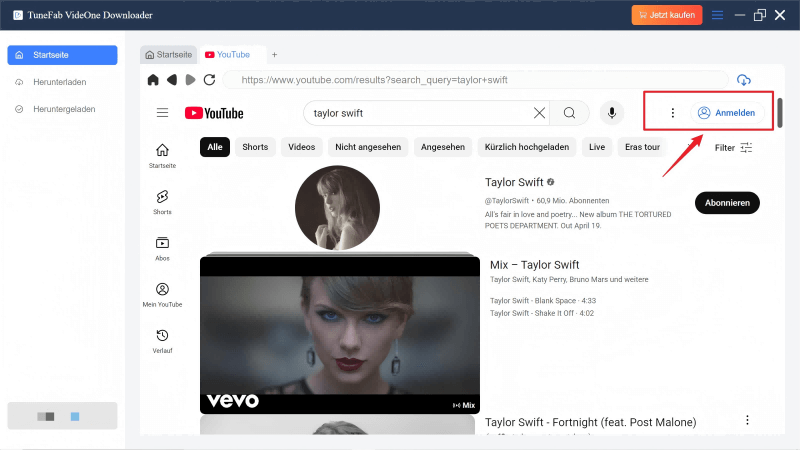This screenshot has width=800, height=450.
Task: Open Verlauf history in the sidebar
Action: point(162,341)
